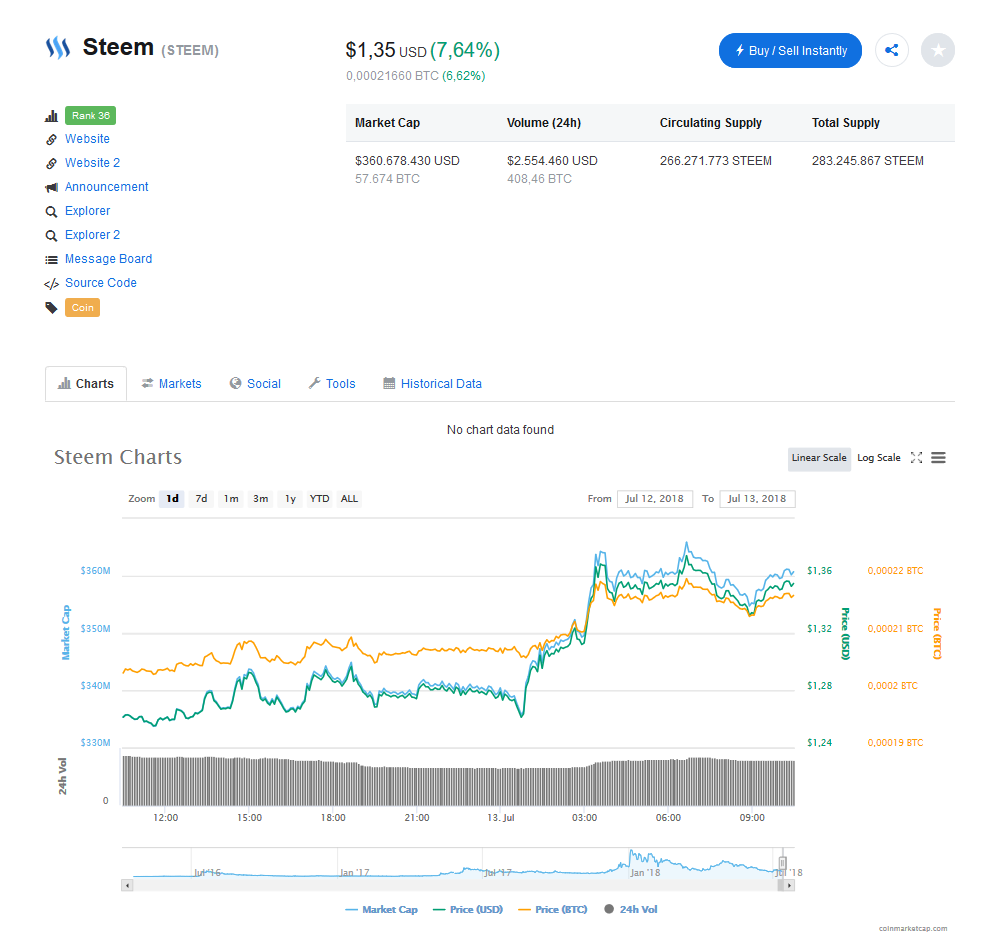Click the $360.678.430 USD market cap value
Screen dimensions: 984x943
[x=407, y=161]
